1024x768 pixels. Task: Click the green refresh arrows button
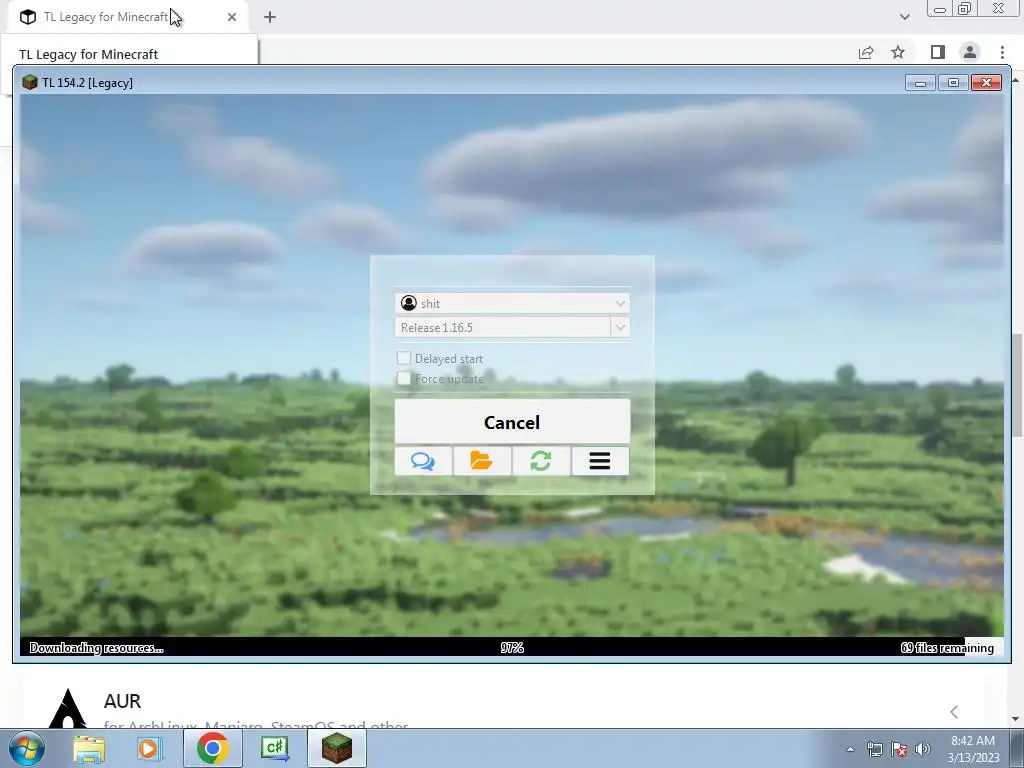pyautogui.click(x=541, y=461)
